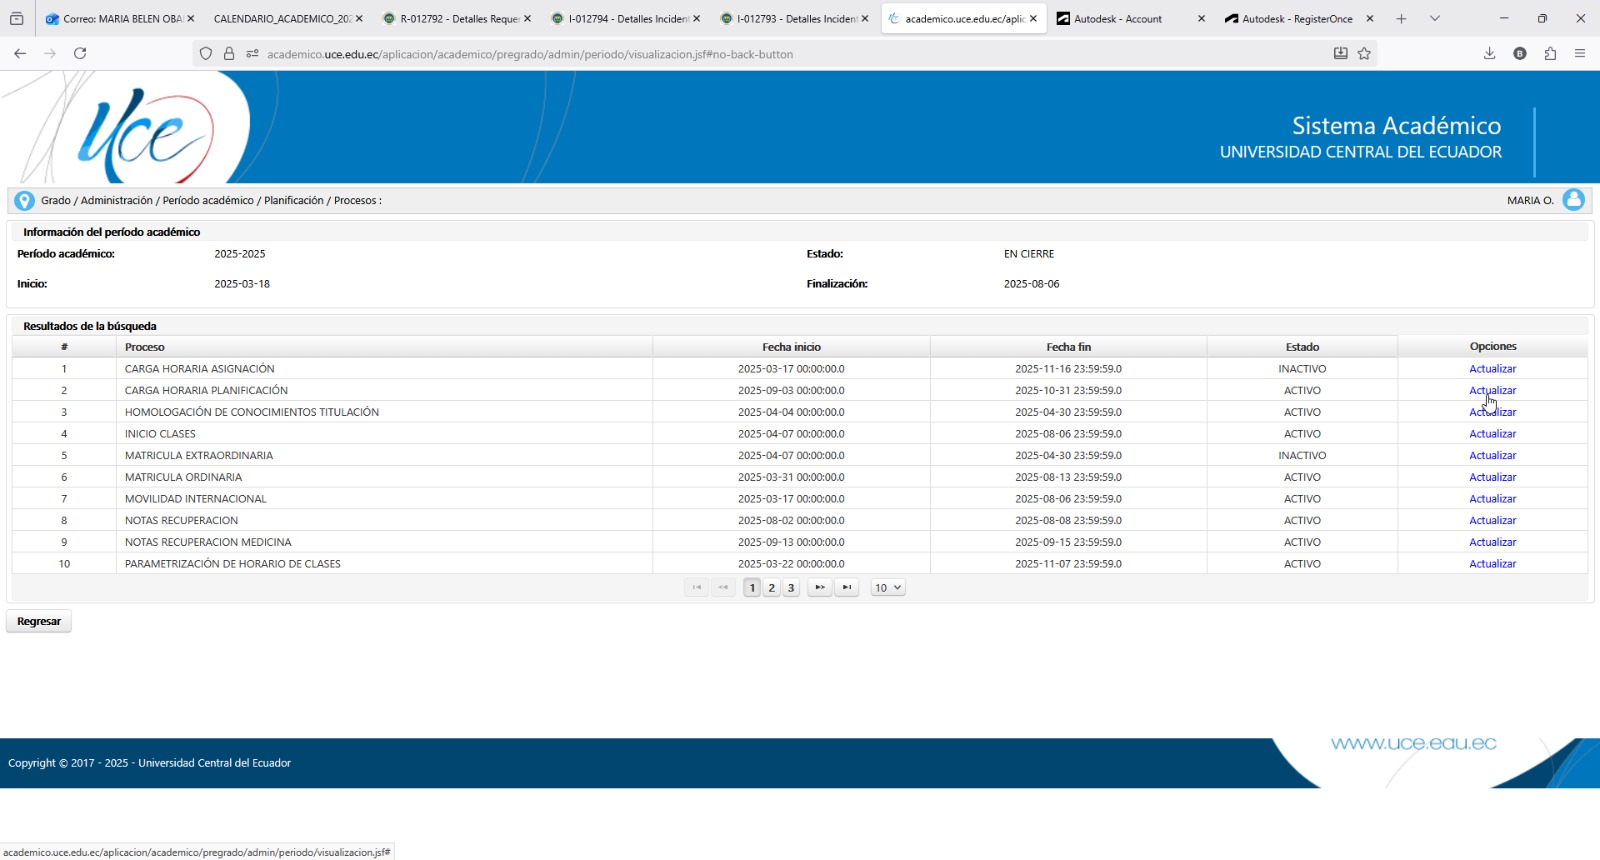The image size is (1600, 860).
Task: Sort by the Proceso column header
Action: pyautogui.click(x=145, y=347)
